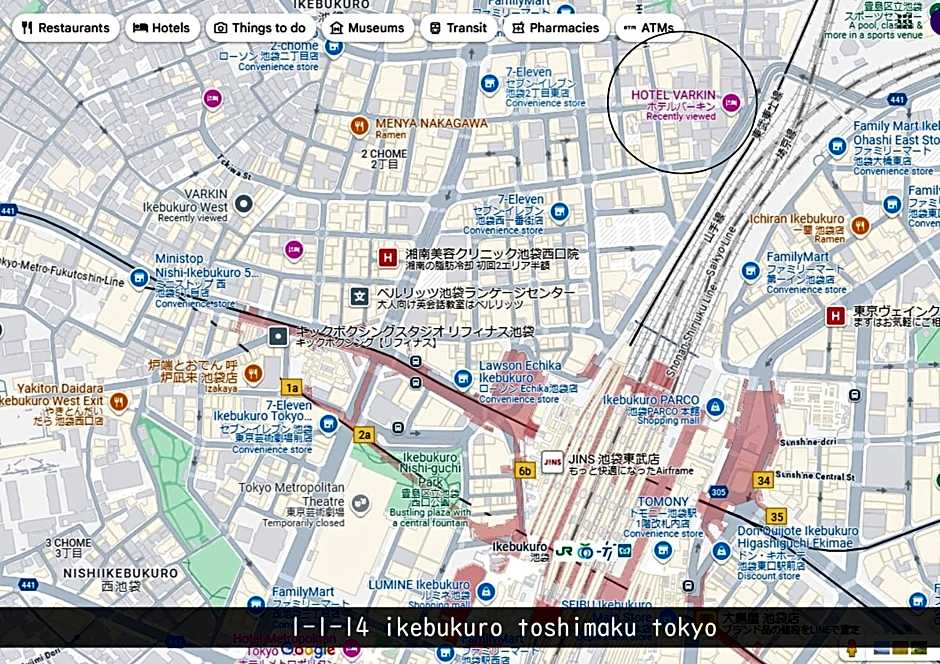The width and height of the screenshot is (940, 664).
Task: Select the キックボクシングスタジオ studio marker
Action: 278,336
